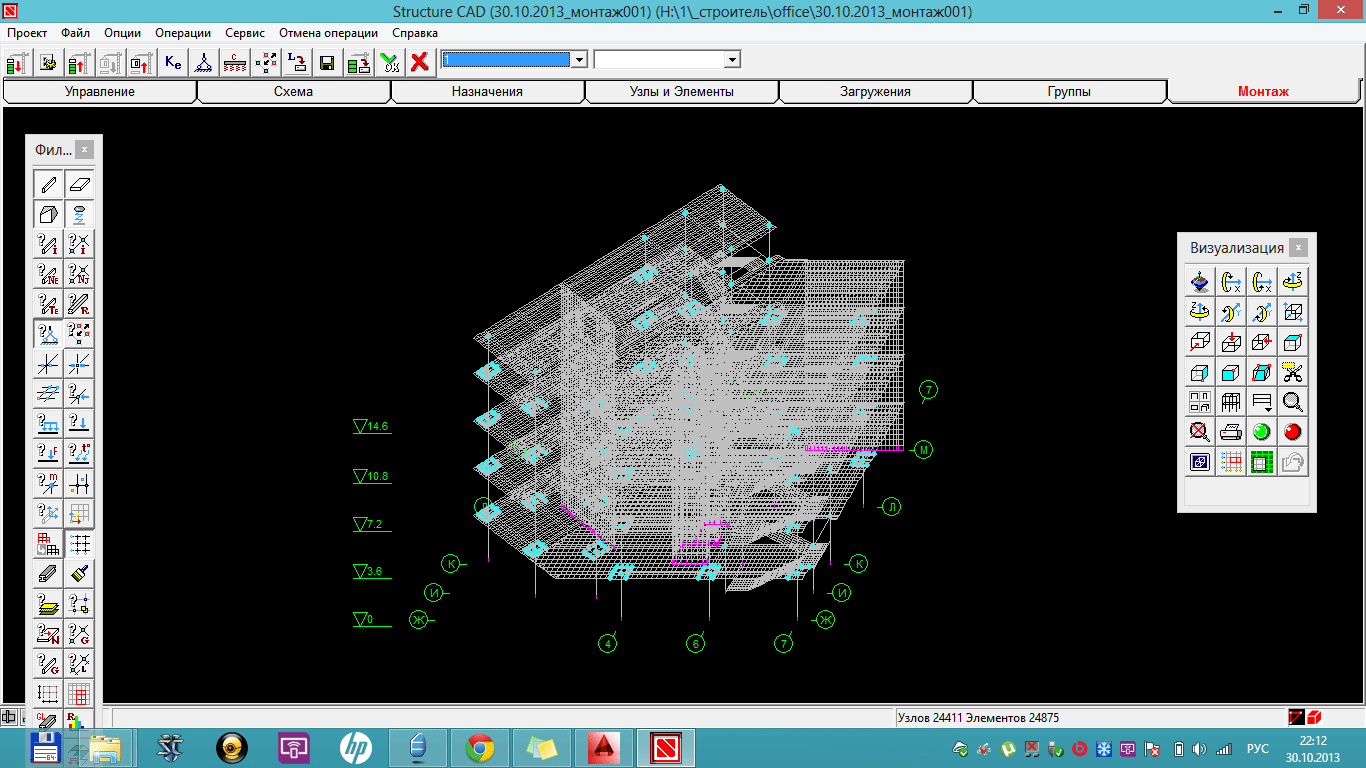The width and height of the screenshot is (1366, 768).
Task: Click the crossed-out magnifier icon
Action: point(1200,433)
